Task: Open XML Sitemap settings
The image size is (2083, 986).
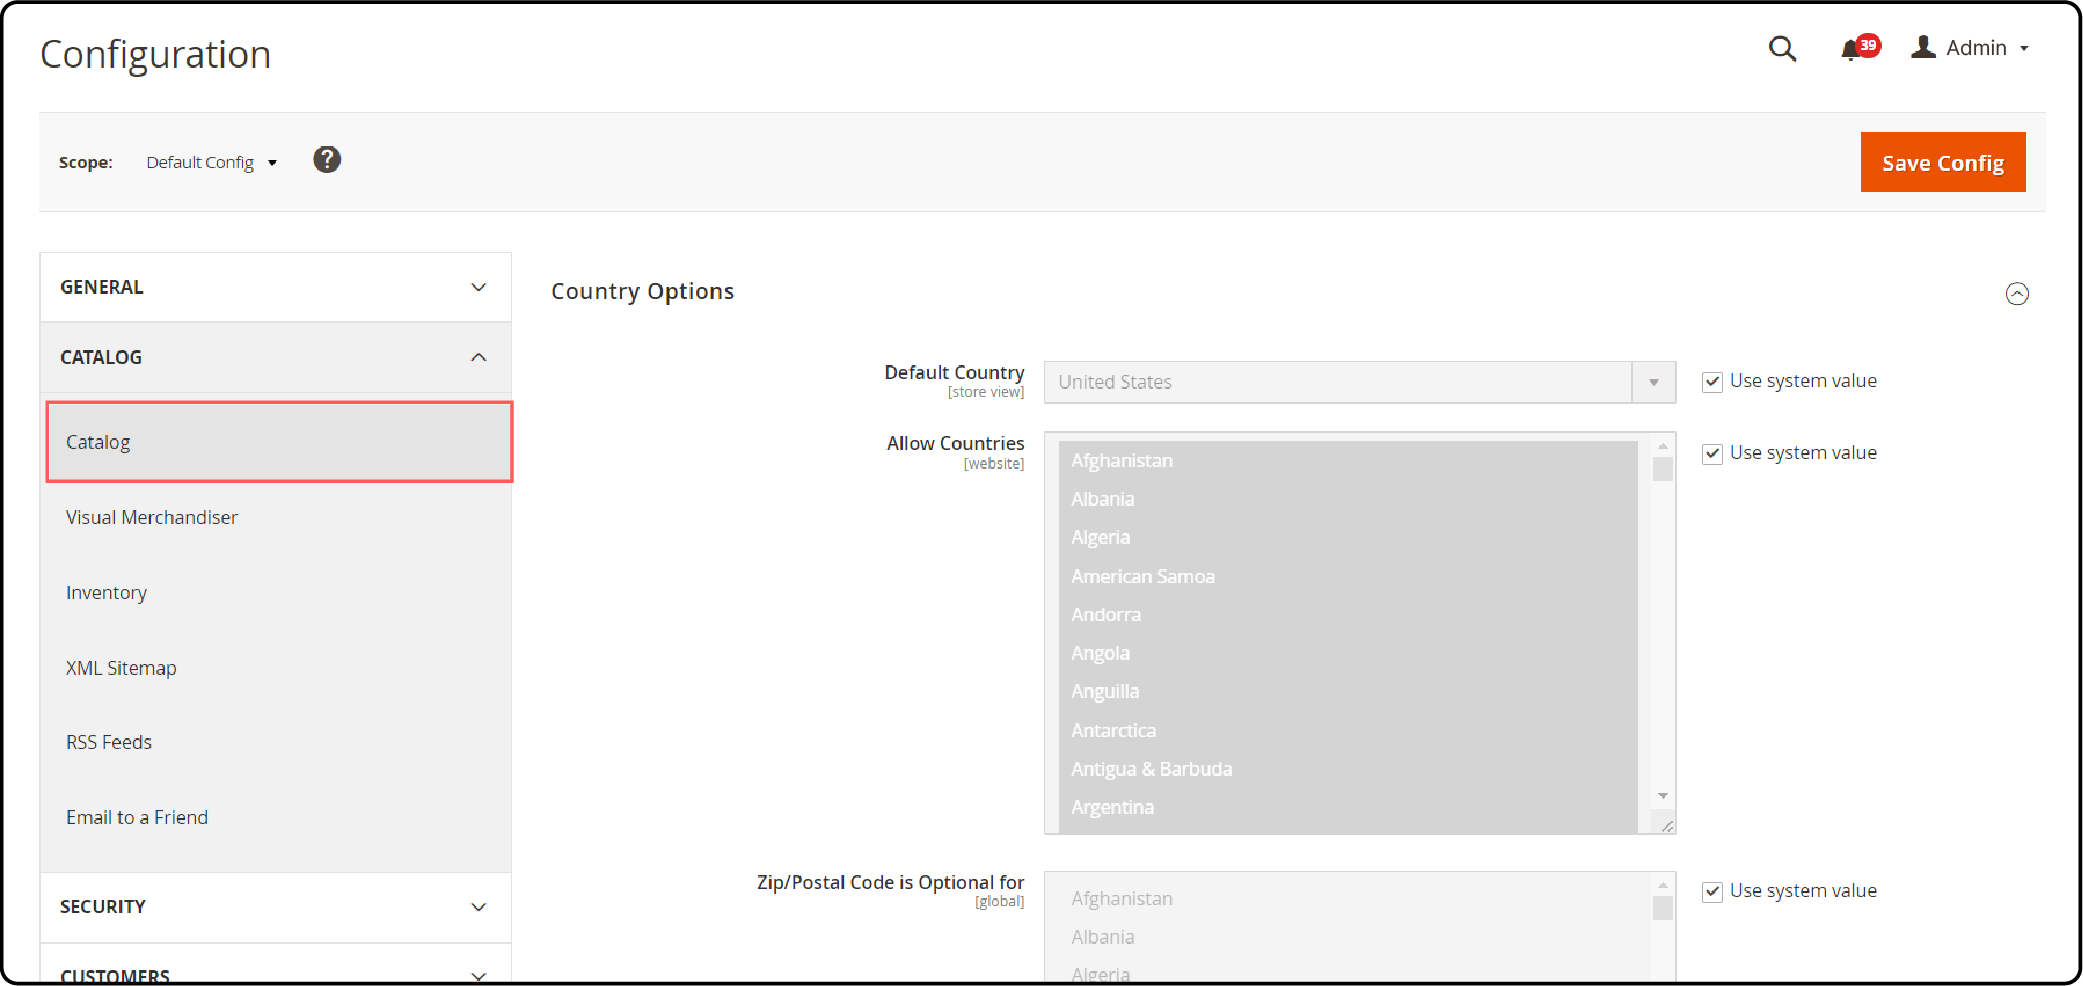Action: (x=121, y=668)
